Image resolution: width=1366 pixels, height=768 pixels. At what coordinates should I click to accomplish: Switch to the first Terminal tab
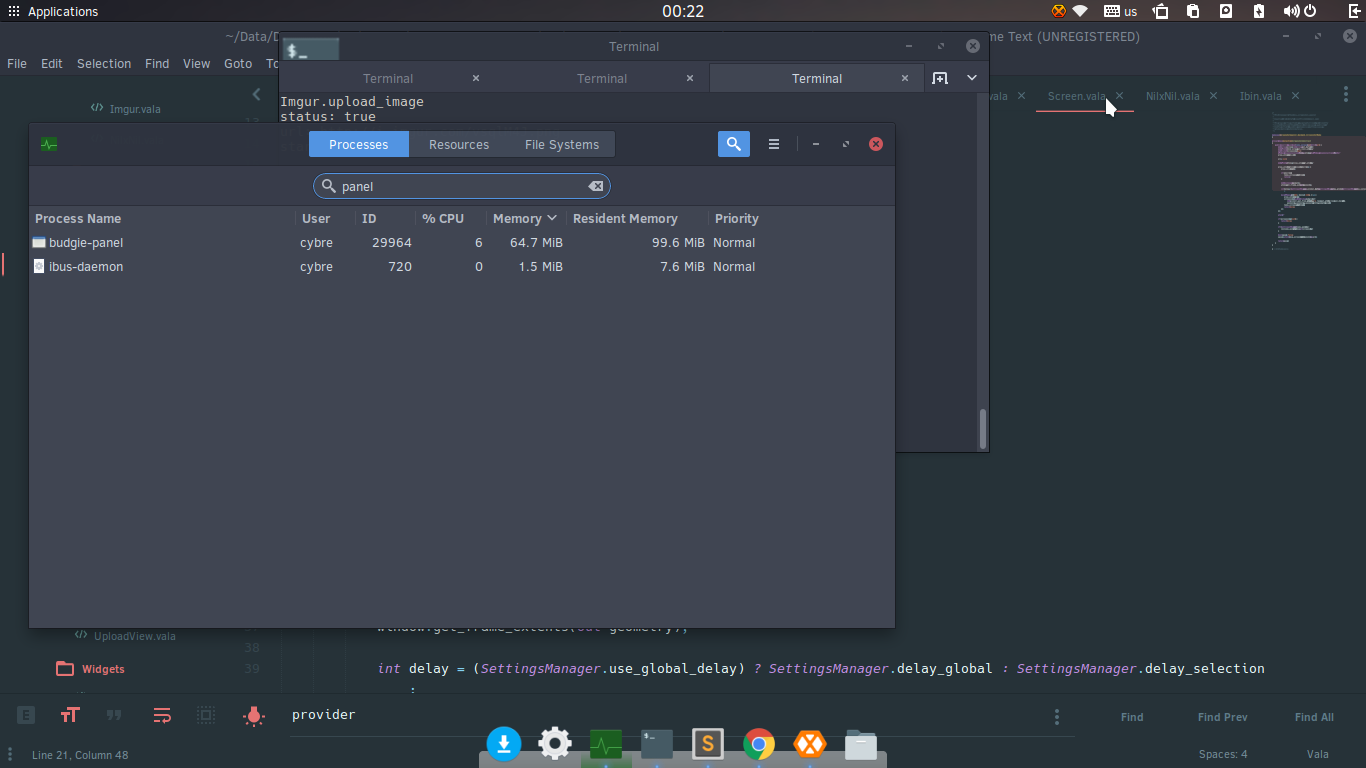(388, 78)
